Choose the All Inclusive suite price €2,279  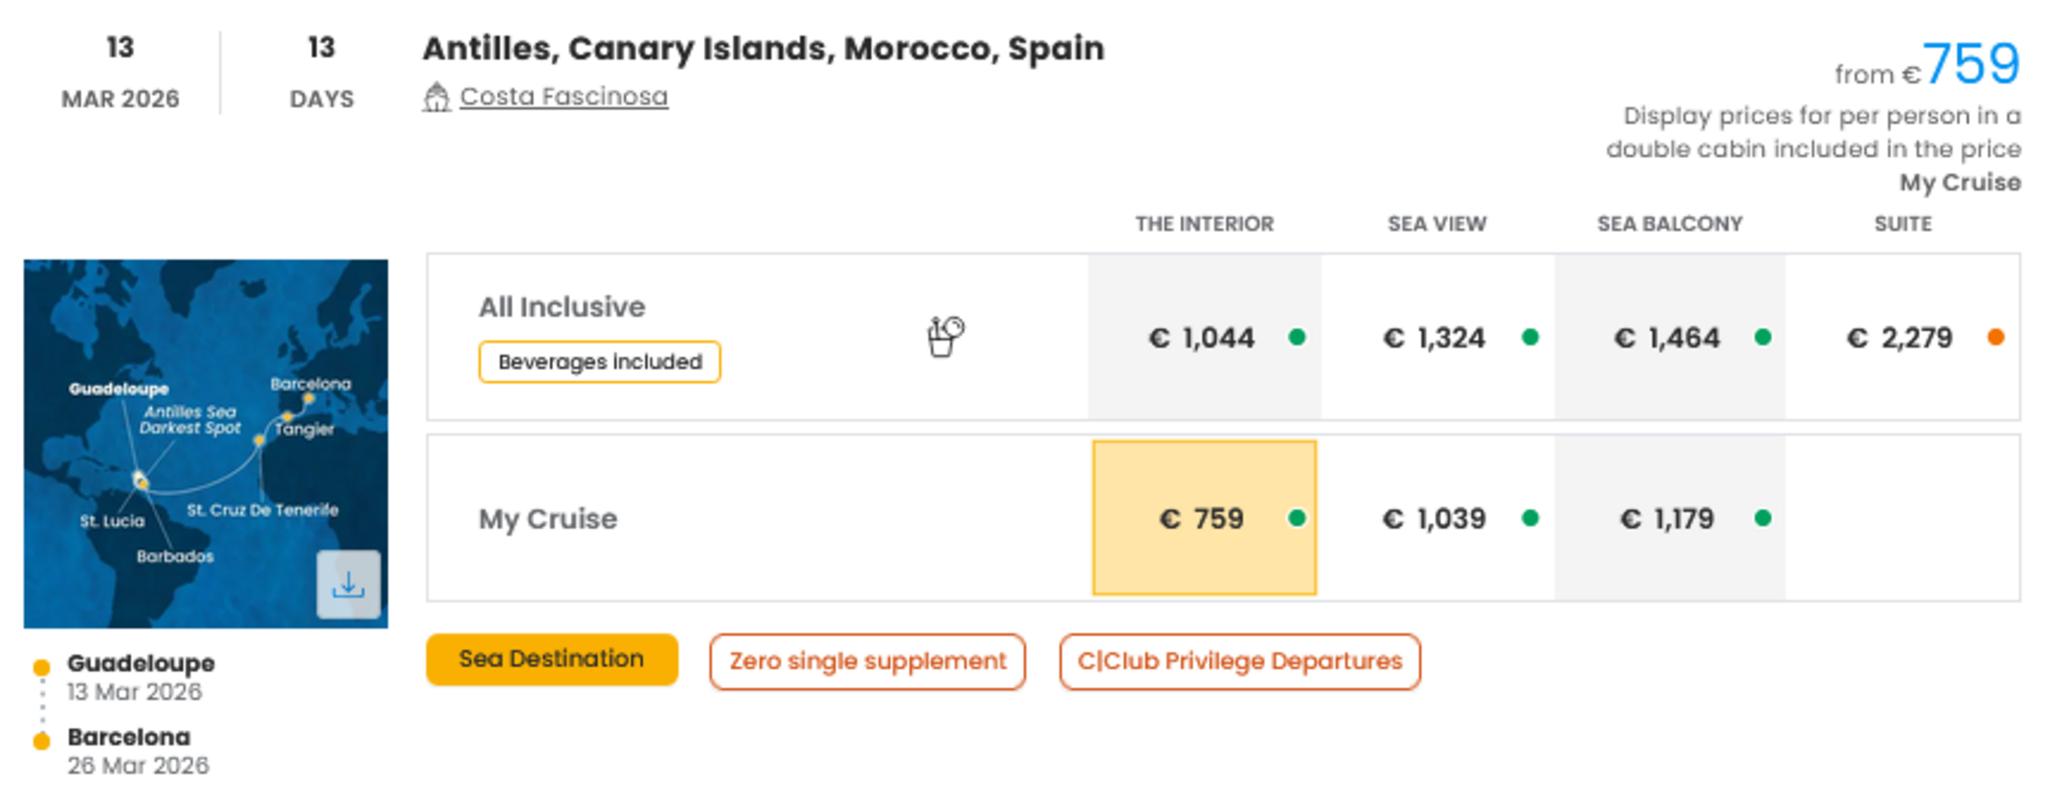[1899, 338]
